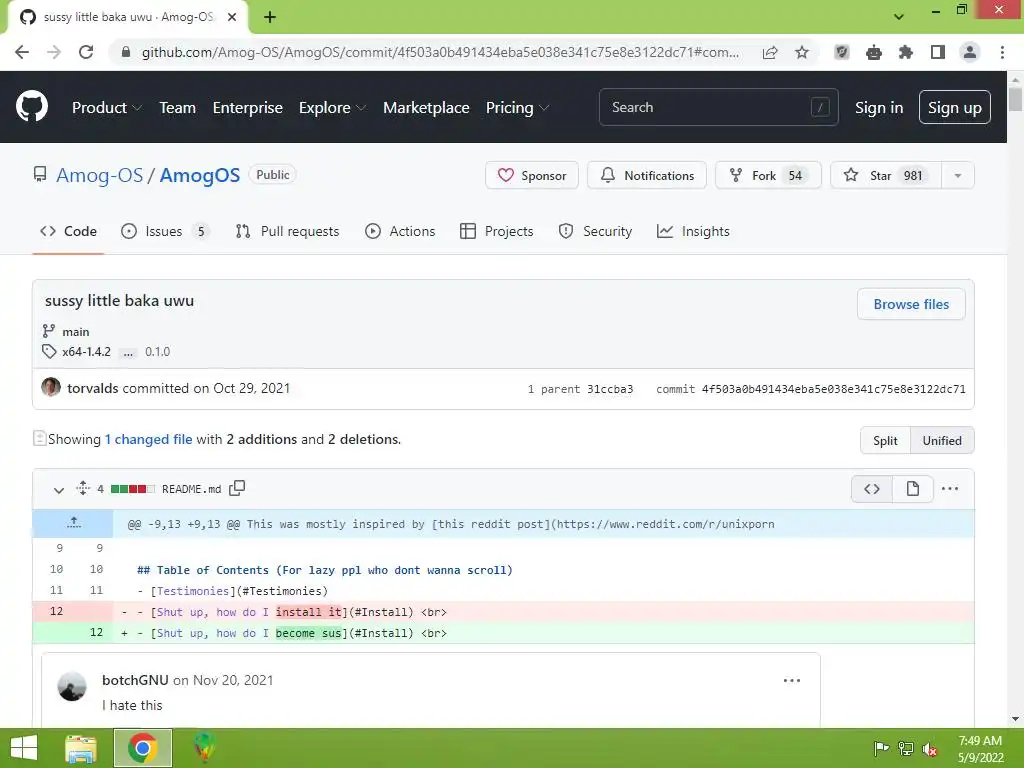Open the Insights tab
The height and width of the screenshot is (768, 1024).
693,231
